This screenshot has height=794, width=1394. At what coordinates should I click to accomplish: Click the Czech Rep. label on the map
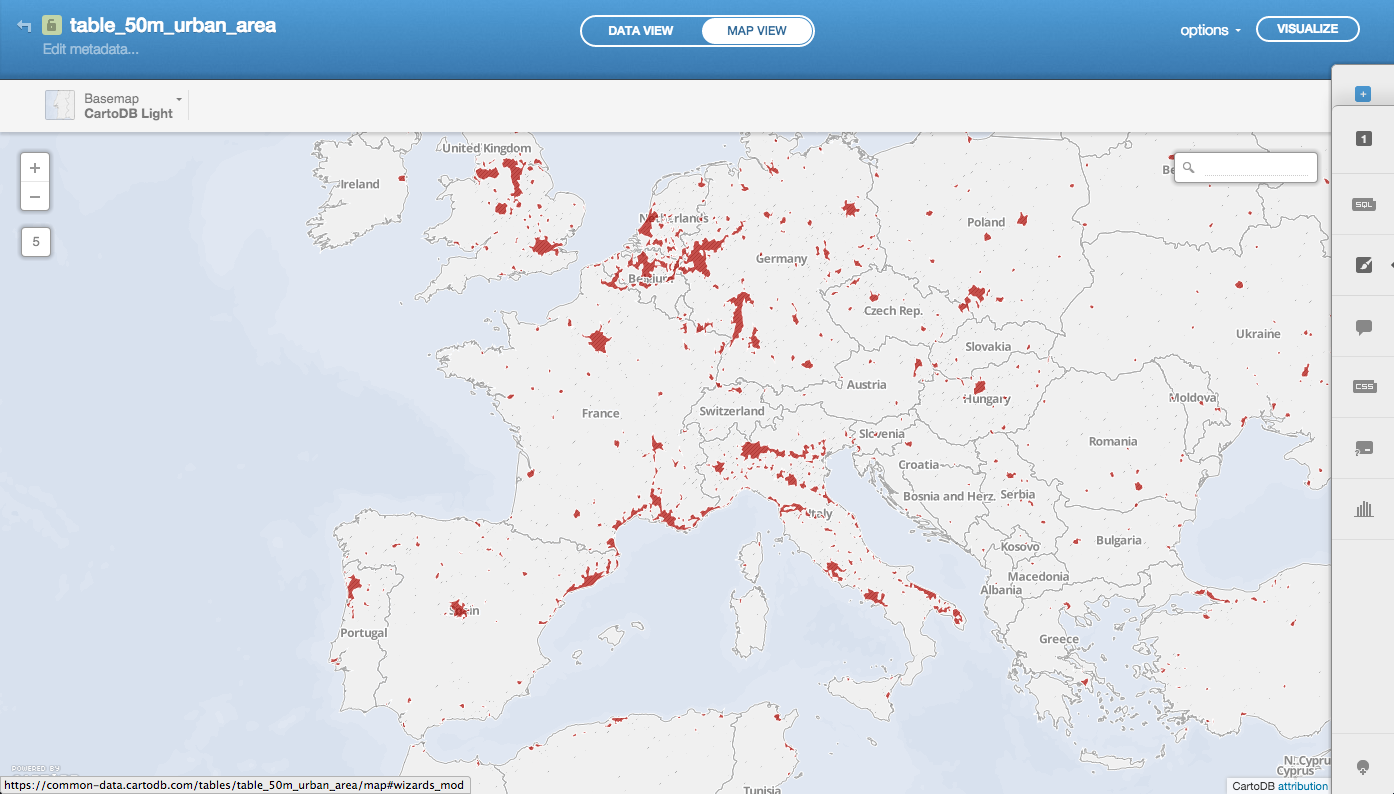point(893,311)
